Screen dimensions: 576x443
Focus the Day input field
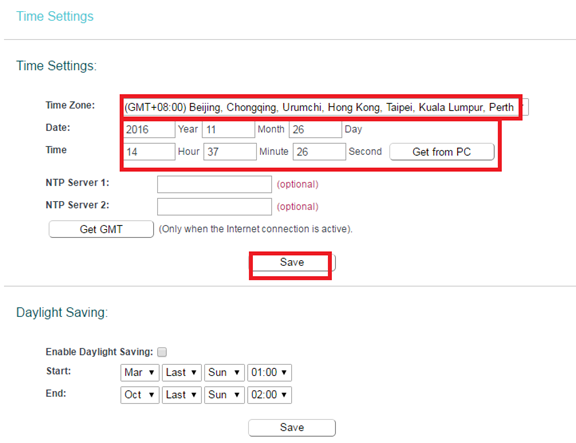click(x=316, y=129)
